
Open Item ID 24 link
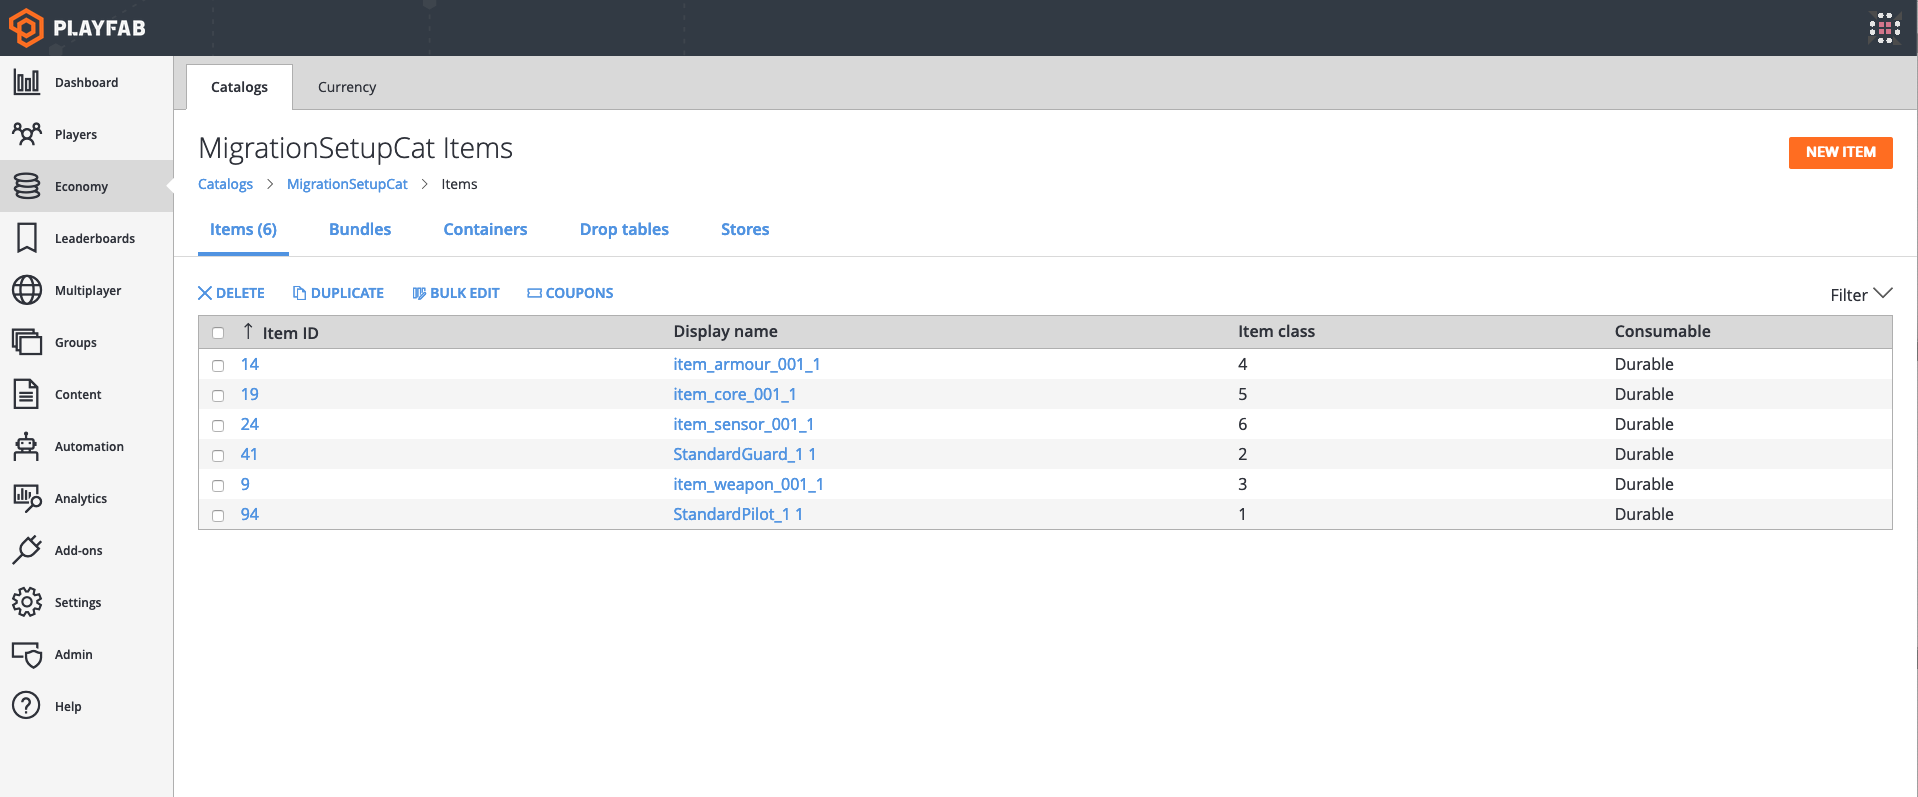pyautogui.click(x=249, y=424)
